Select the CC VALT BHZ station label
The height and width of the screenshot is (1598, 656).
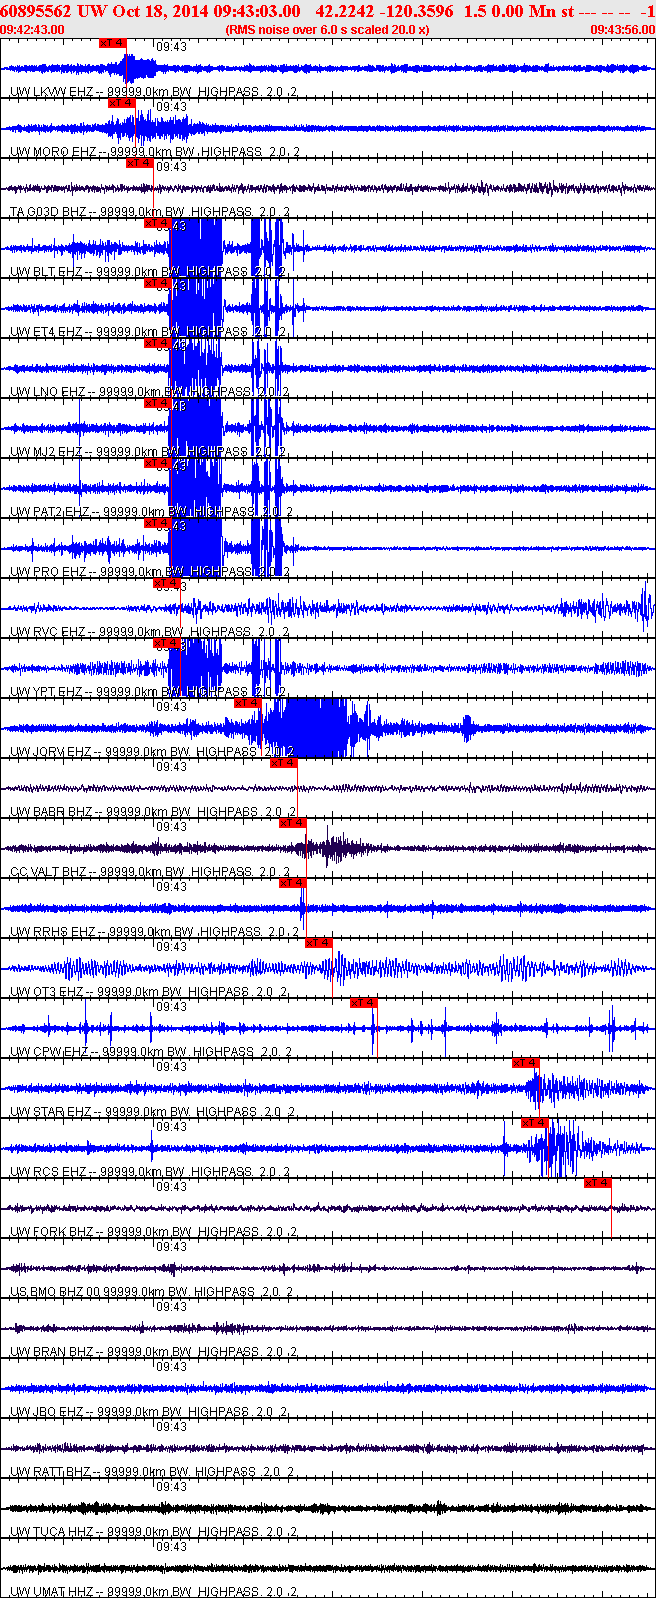coord(49,872)
